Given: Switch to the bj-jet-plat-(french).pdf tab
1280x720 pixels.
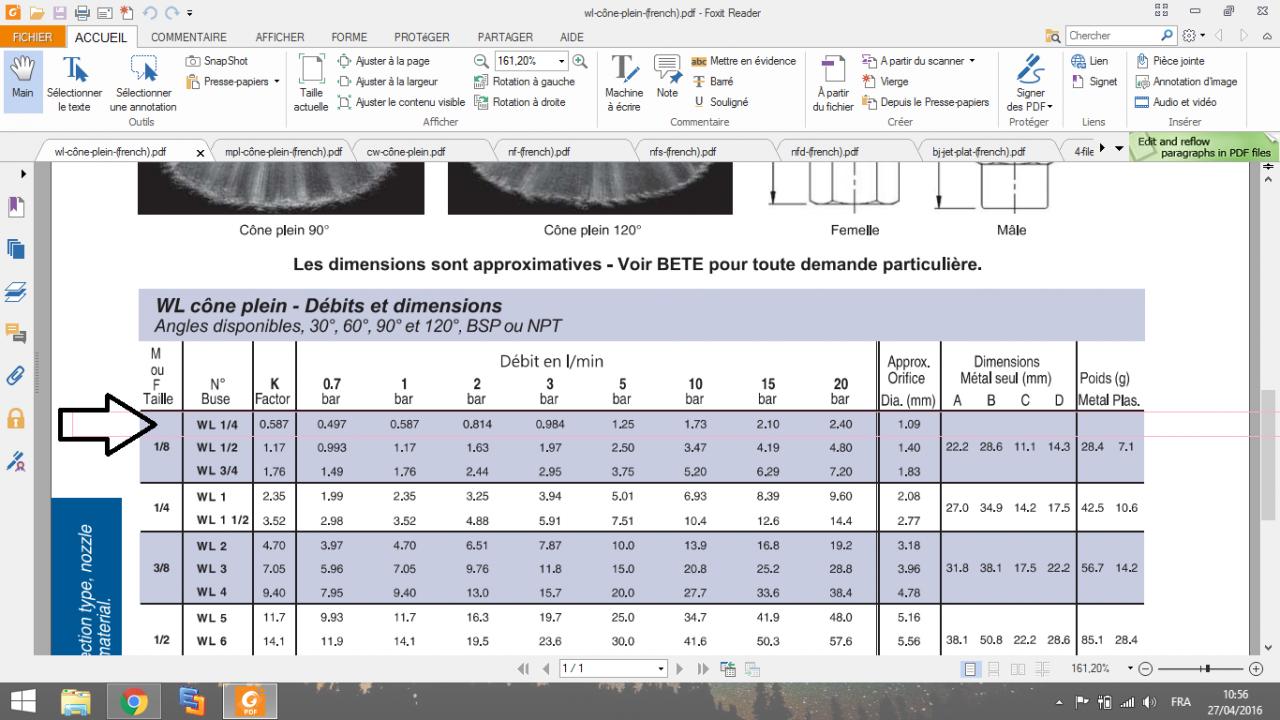Looking at the screenshot, I should tap(979, 152).
